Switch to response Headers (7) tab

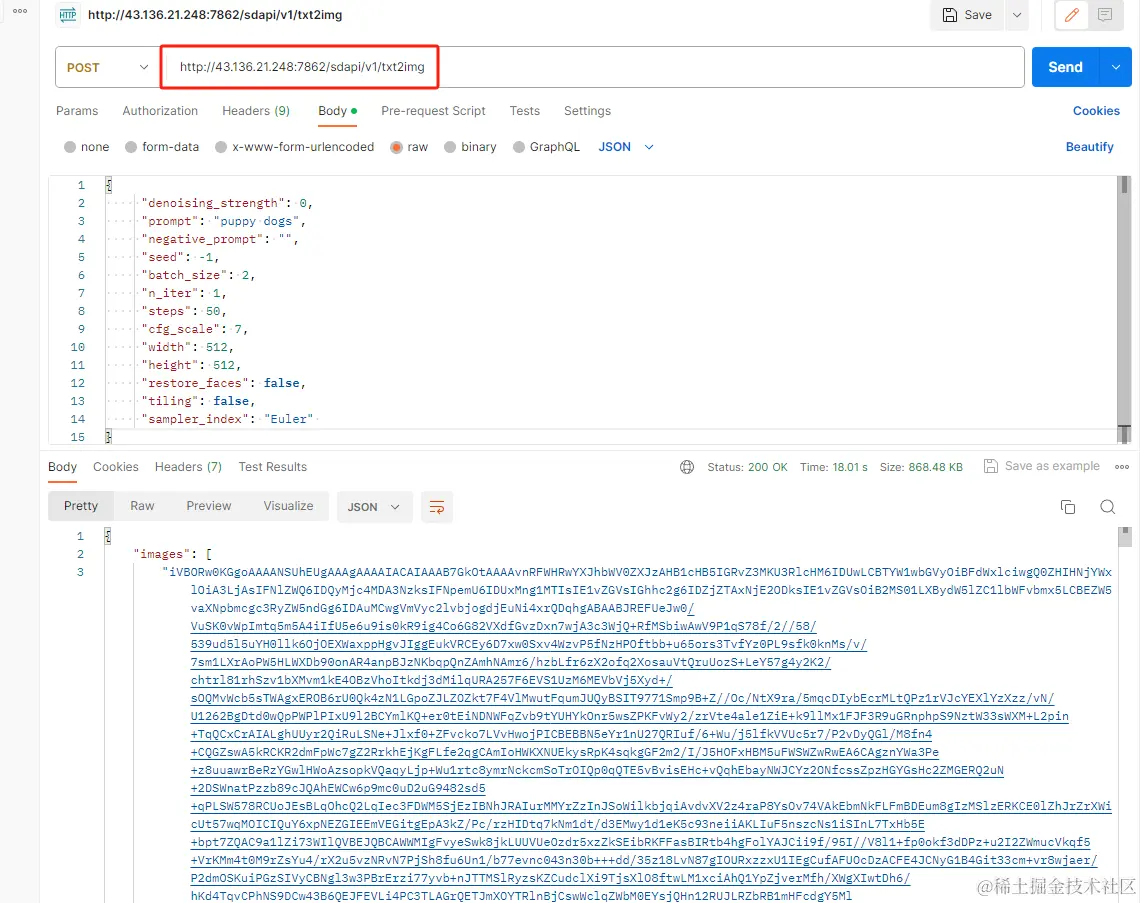point(188,467)
